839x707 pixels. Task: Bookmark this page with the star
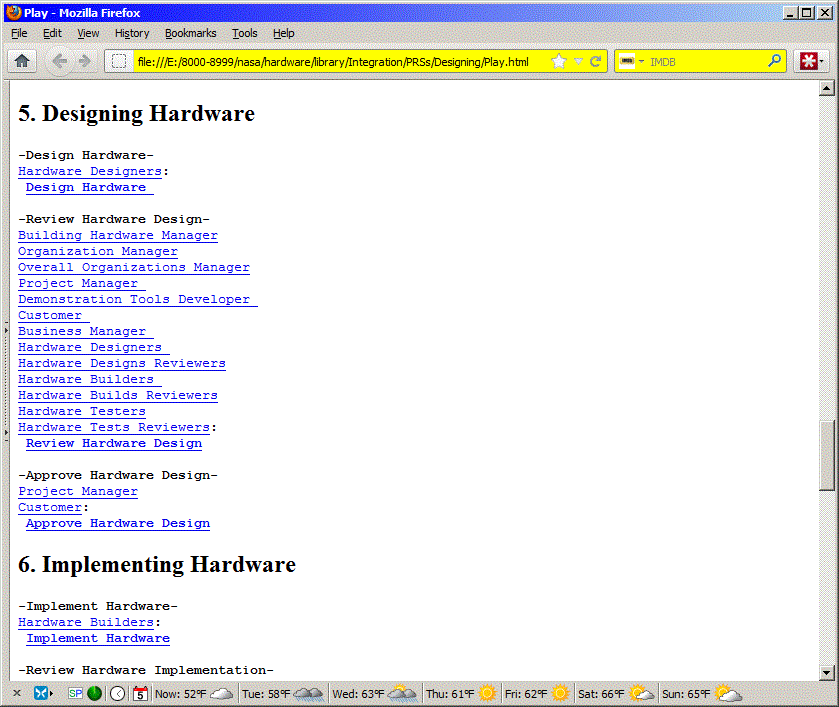559,62
